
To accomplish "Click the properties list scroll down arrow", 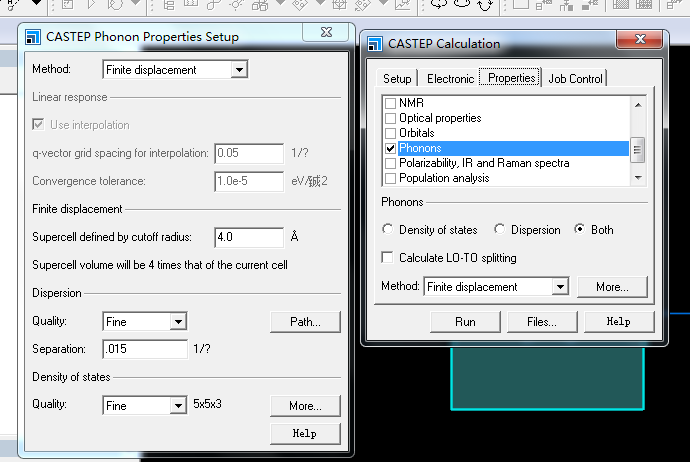I will [x=638, y=177].
